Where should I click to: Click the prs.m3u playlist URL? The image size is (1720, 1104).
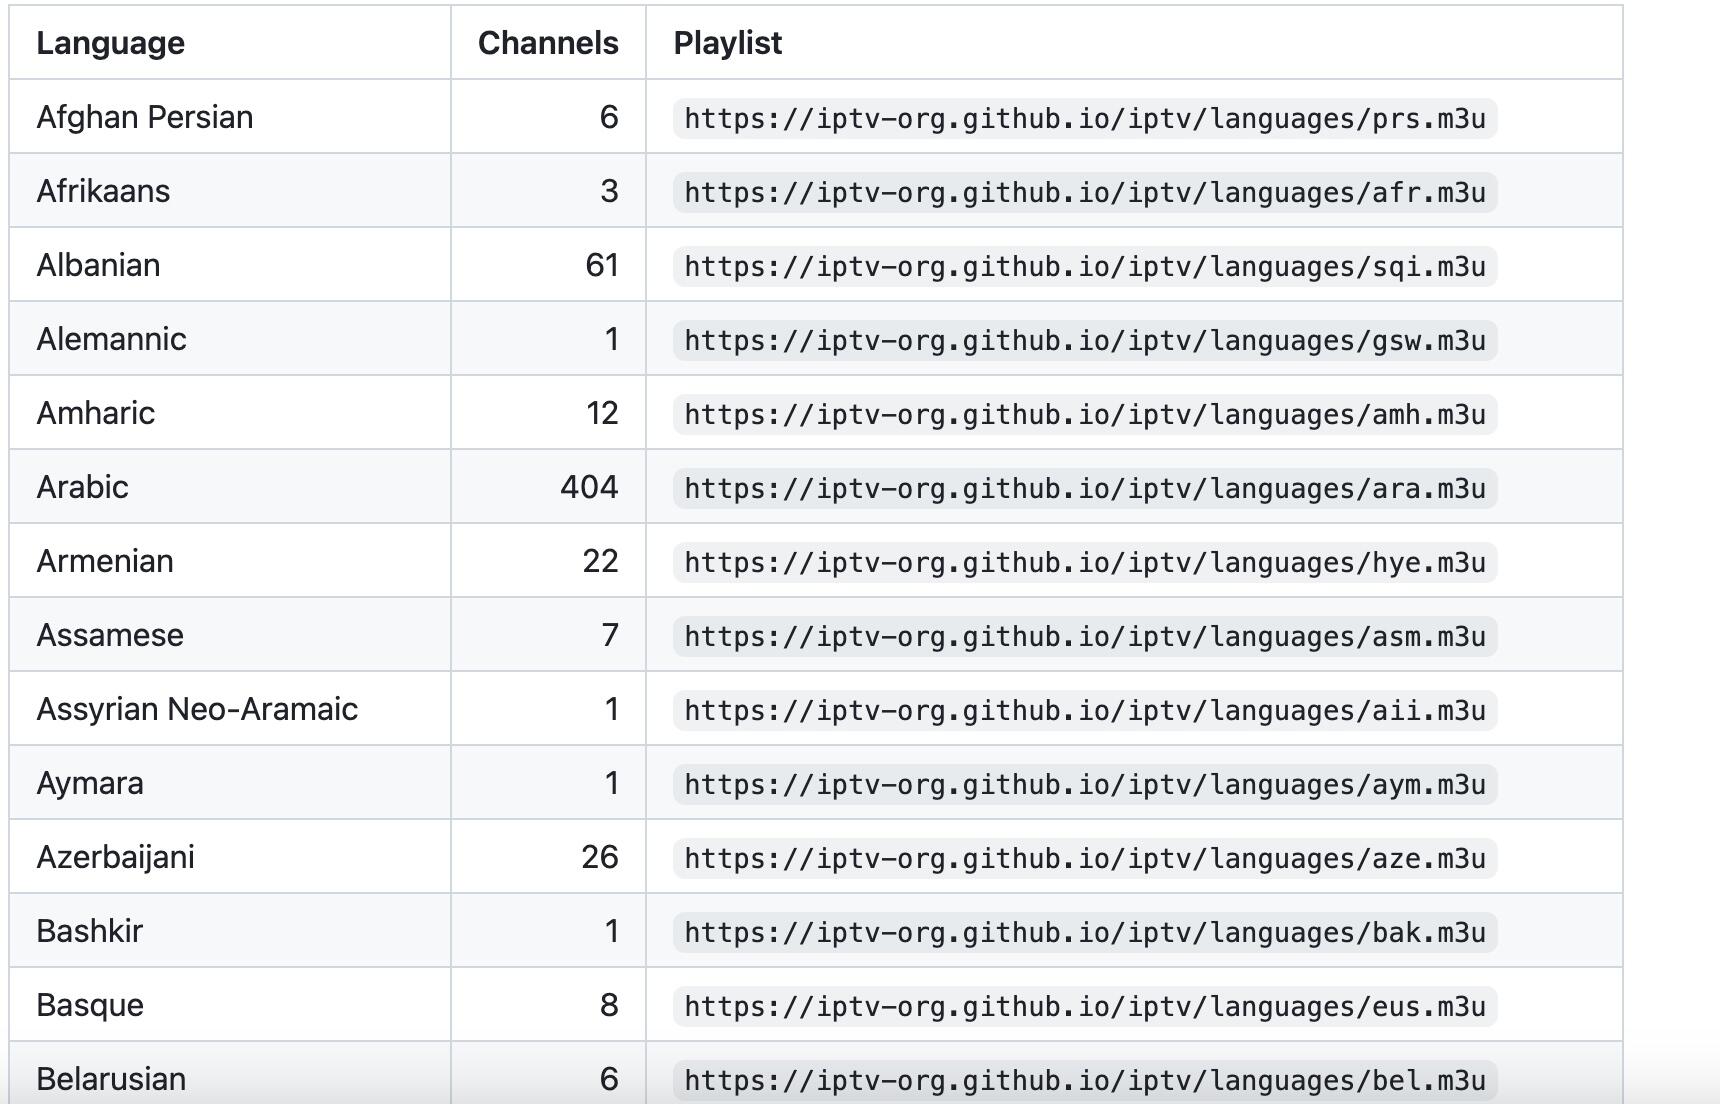point(1085,118)
